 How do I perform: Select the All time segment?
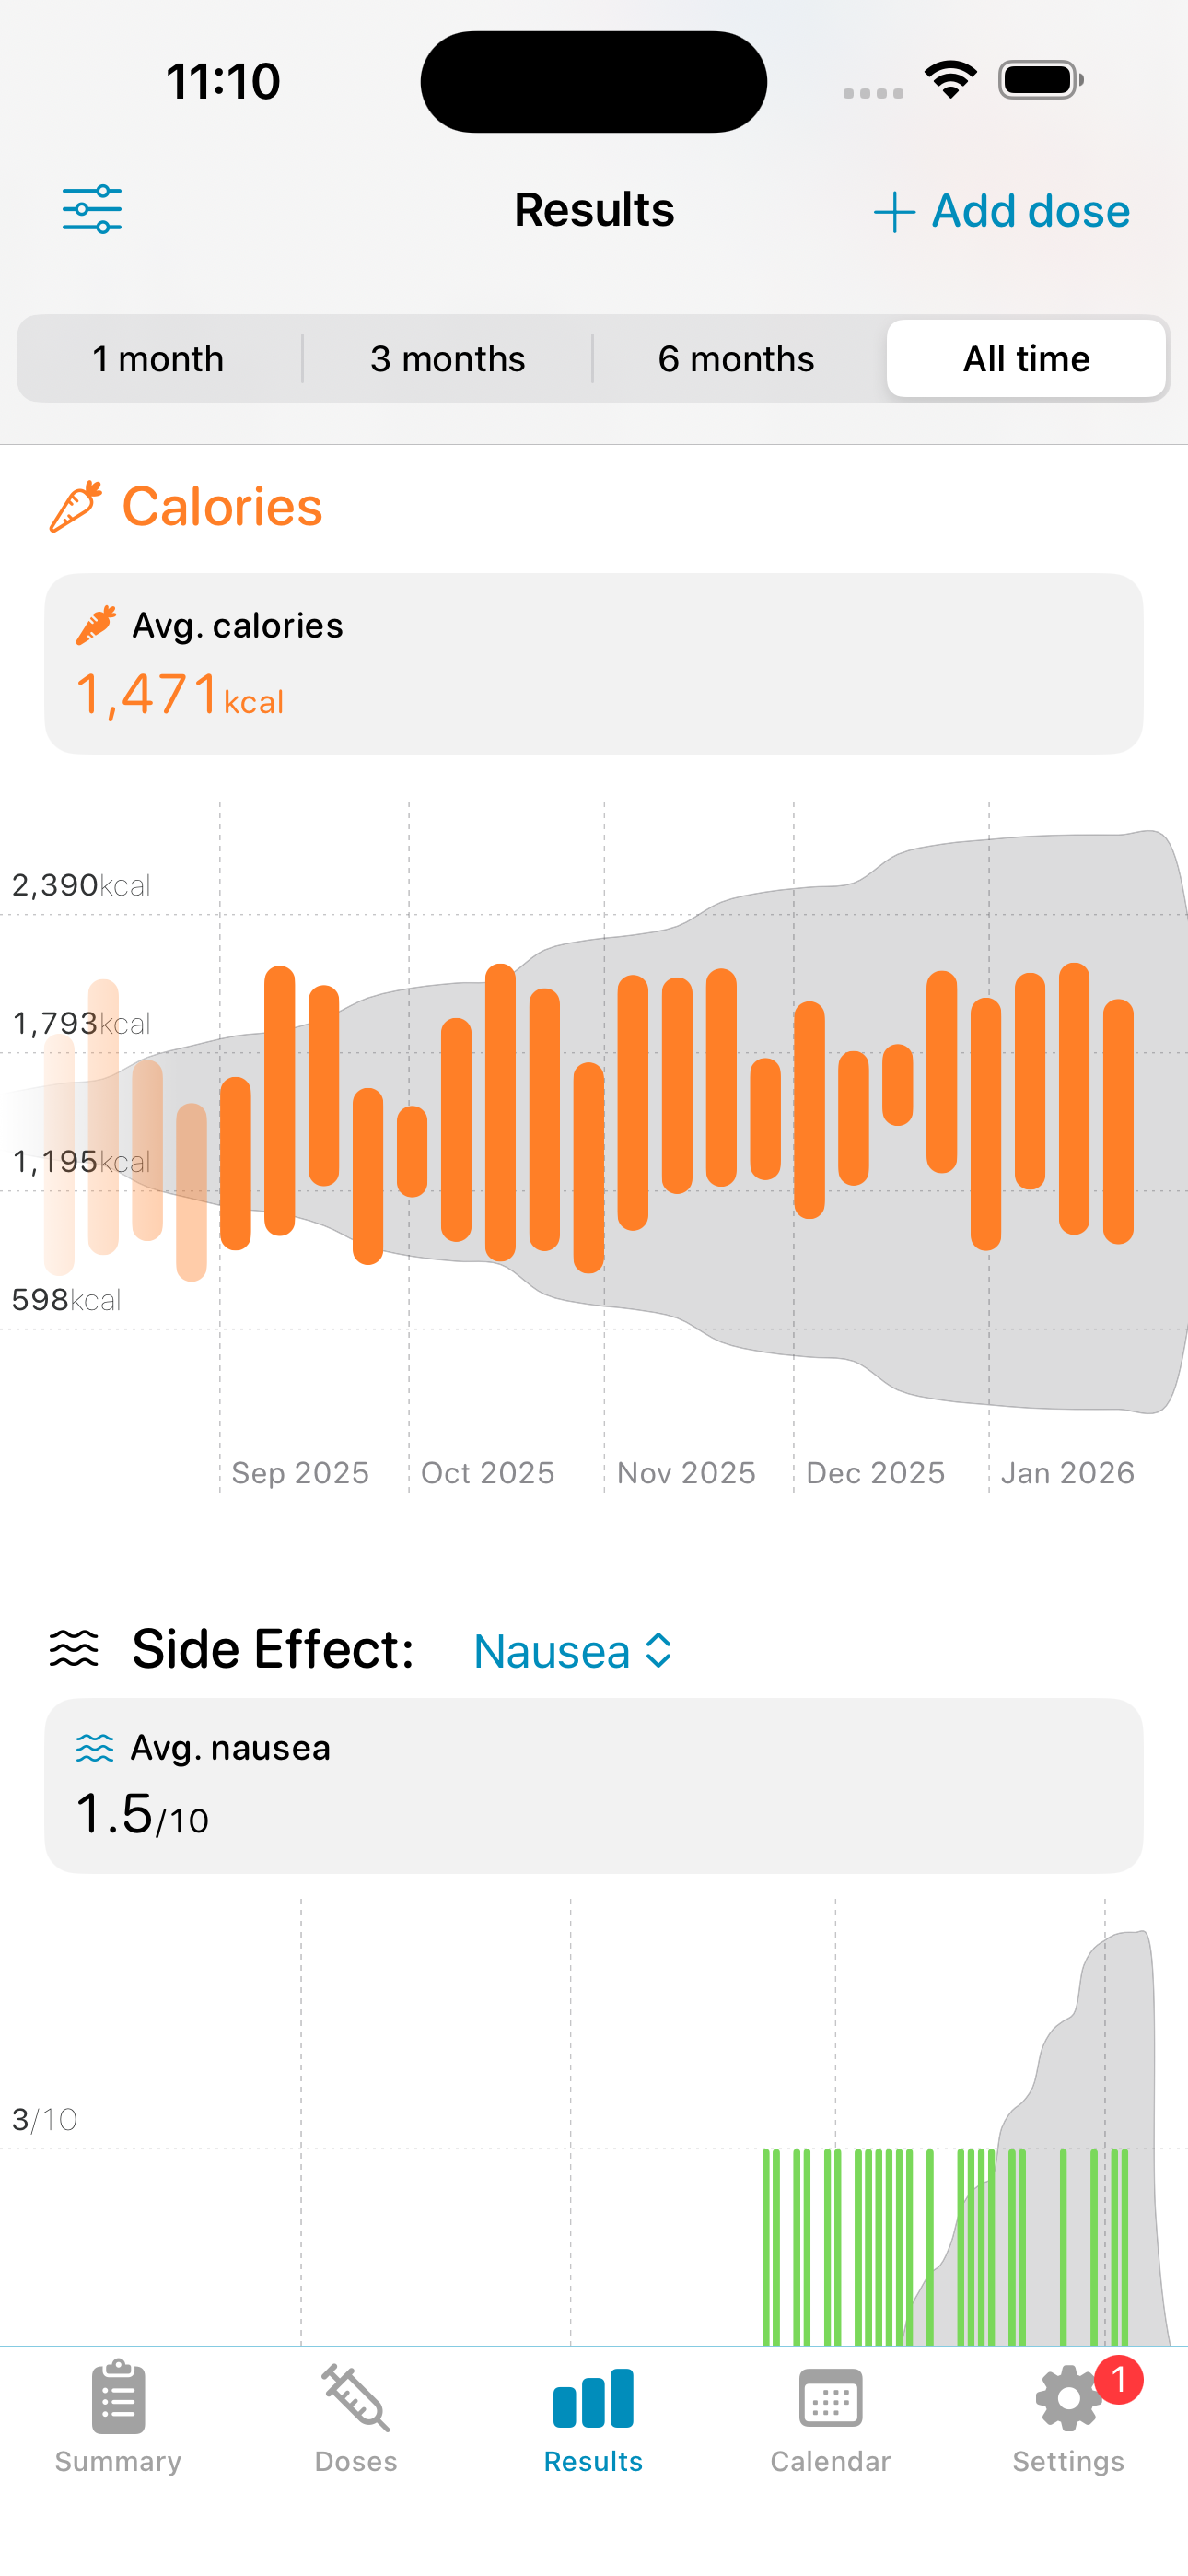(x=1026, y=359)
